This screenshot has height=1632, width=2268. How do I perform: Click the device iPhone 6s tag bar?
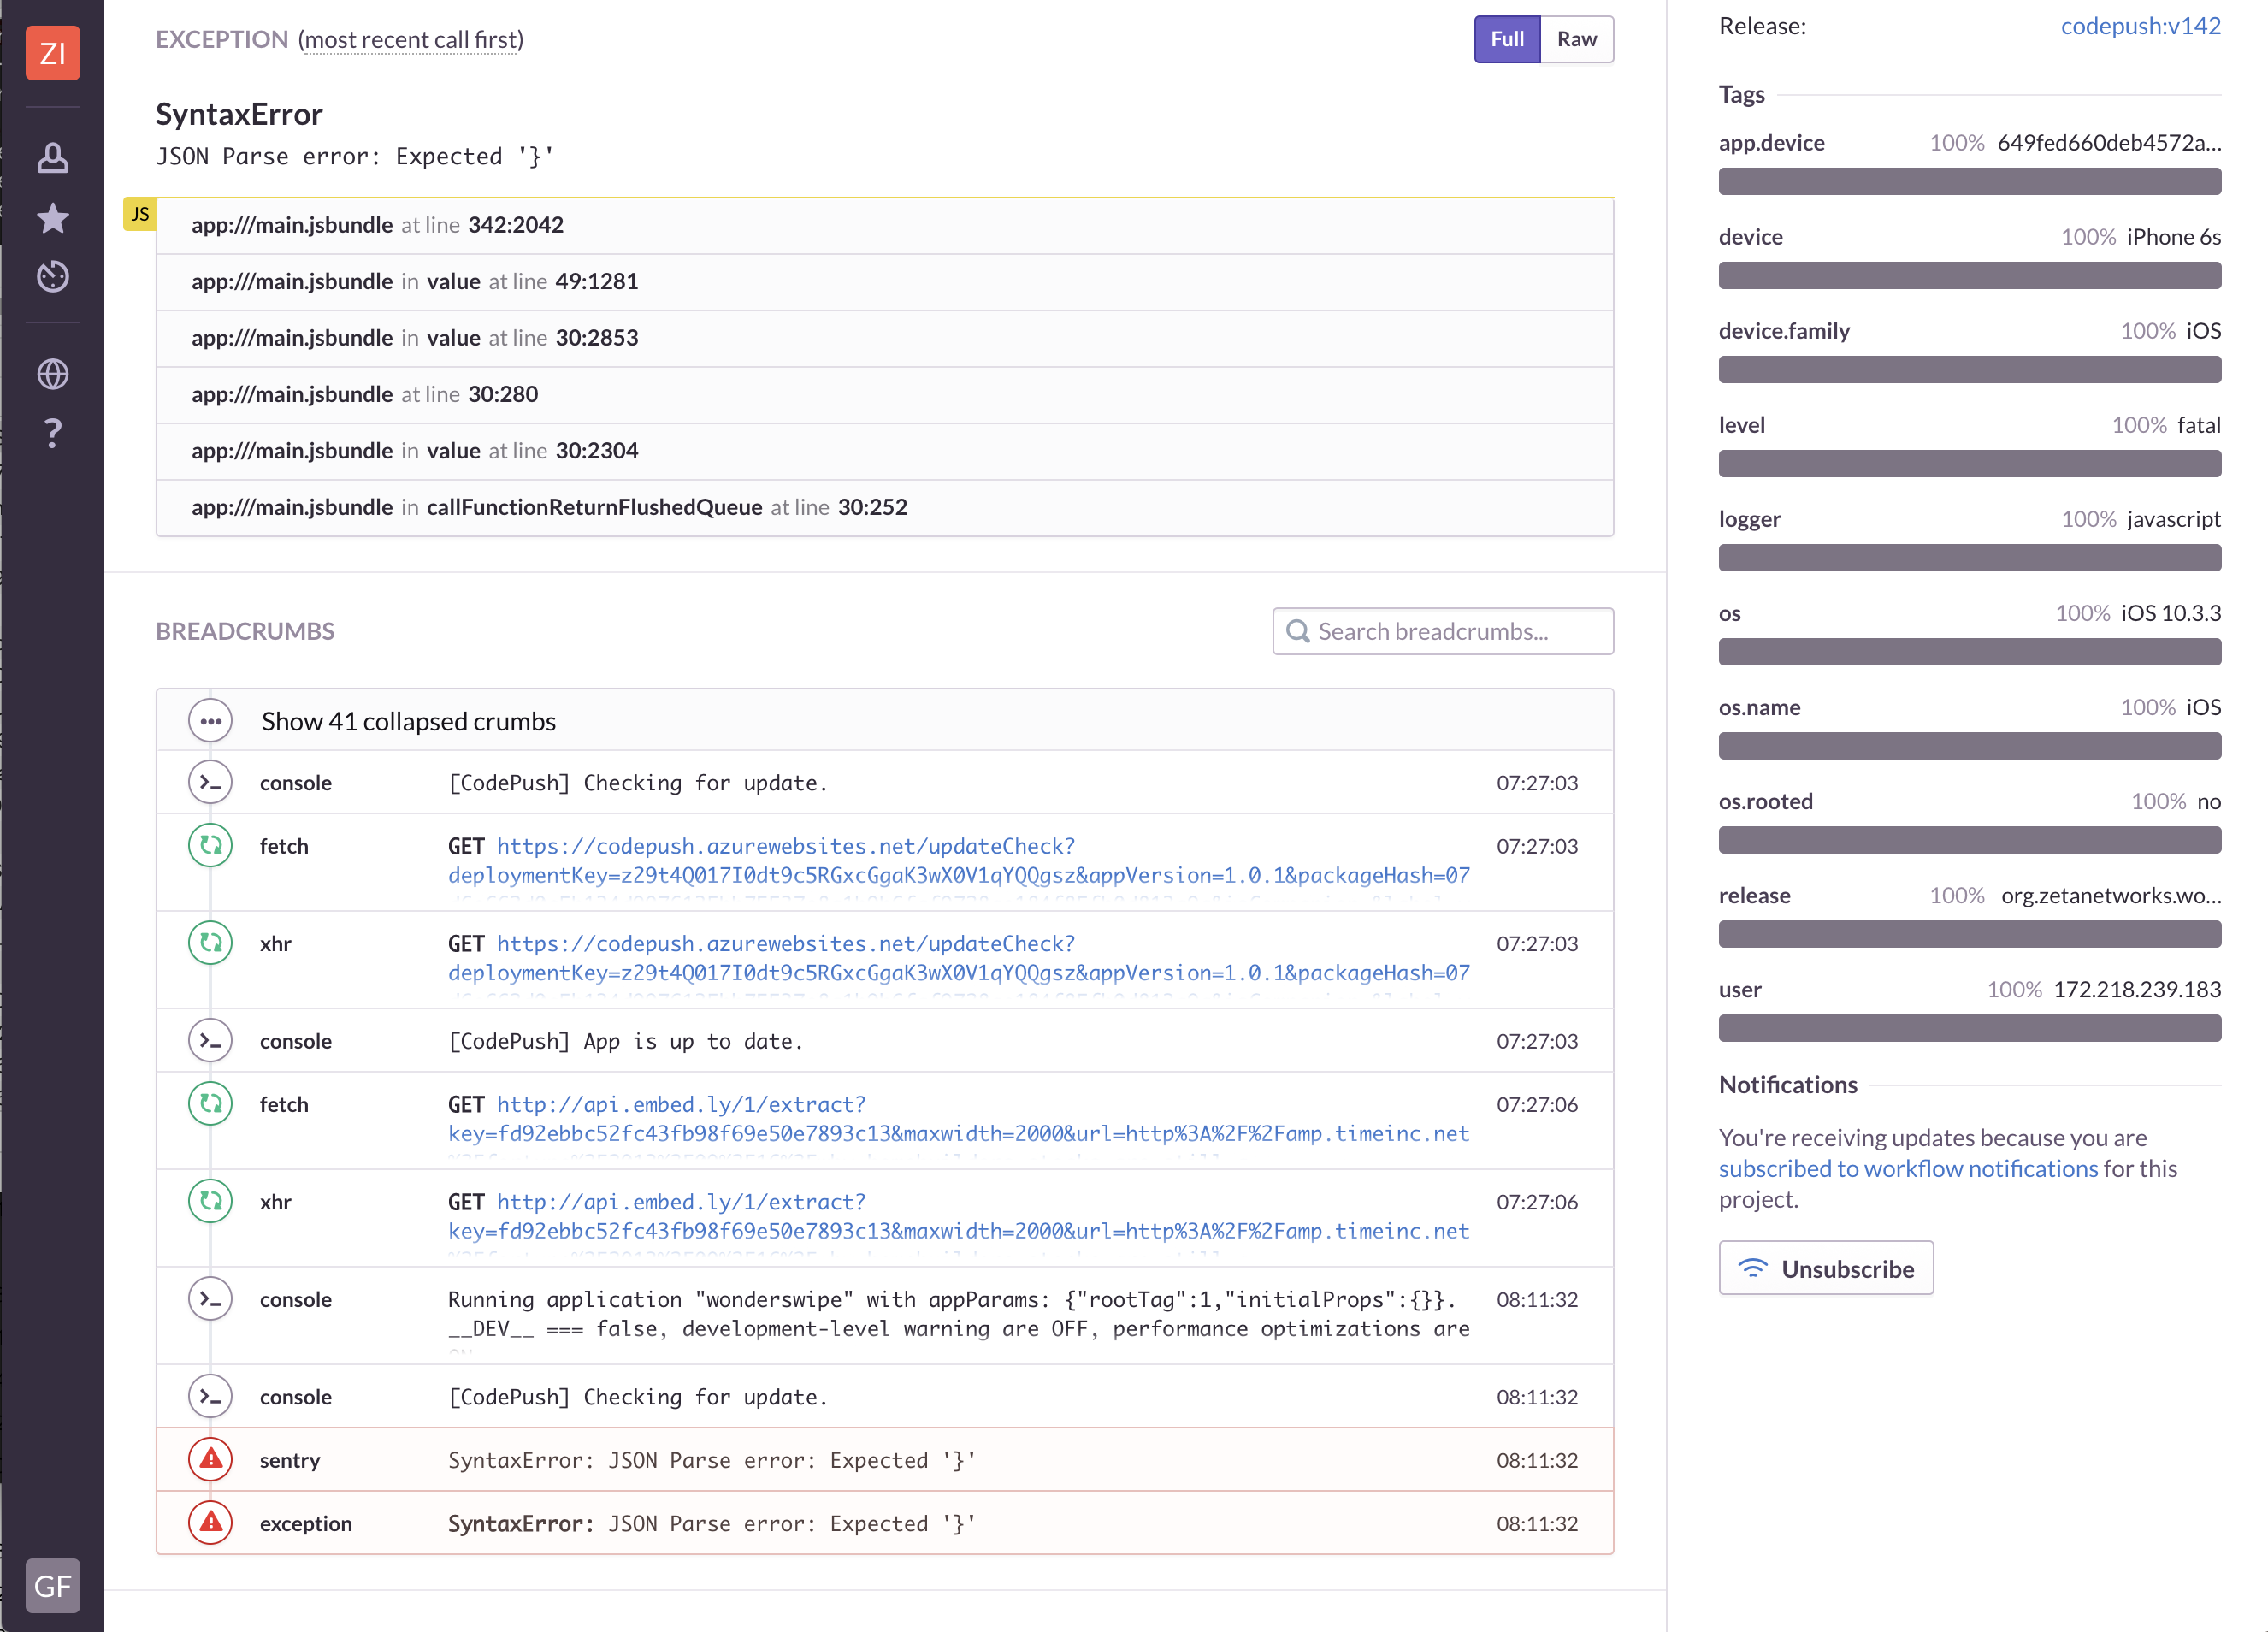point(1969,275)
